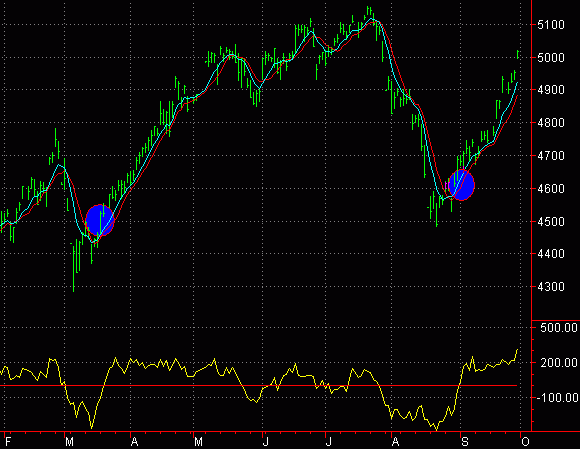Click the red horizontal zero line in oscillator

pos(259,385)
